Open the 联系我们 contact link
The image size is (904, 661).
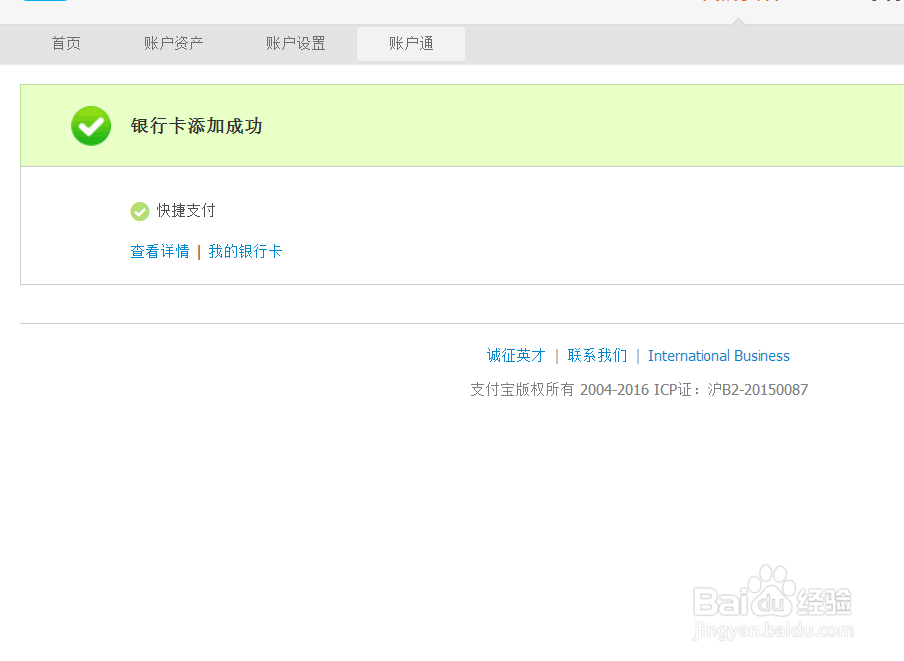point(598,355)
